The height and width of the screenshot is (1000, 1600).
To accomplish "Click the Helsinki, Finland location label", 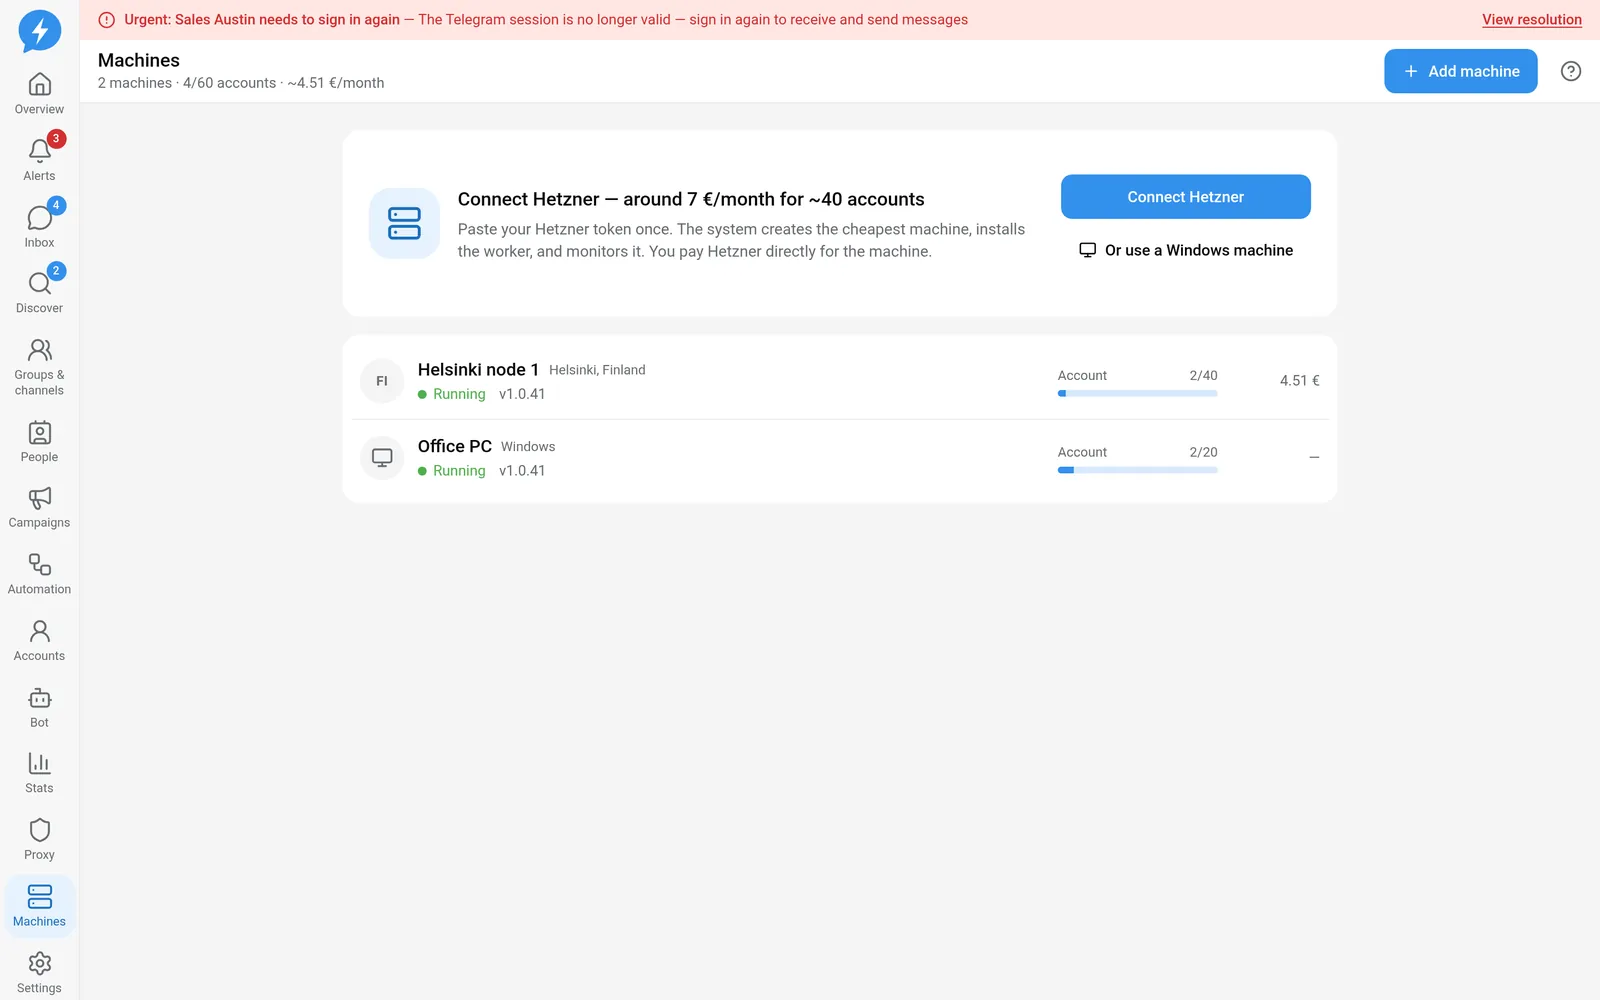I will [597, 370].
